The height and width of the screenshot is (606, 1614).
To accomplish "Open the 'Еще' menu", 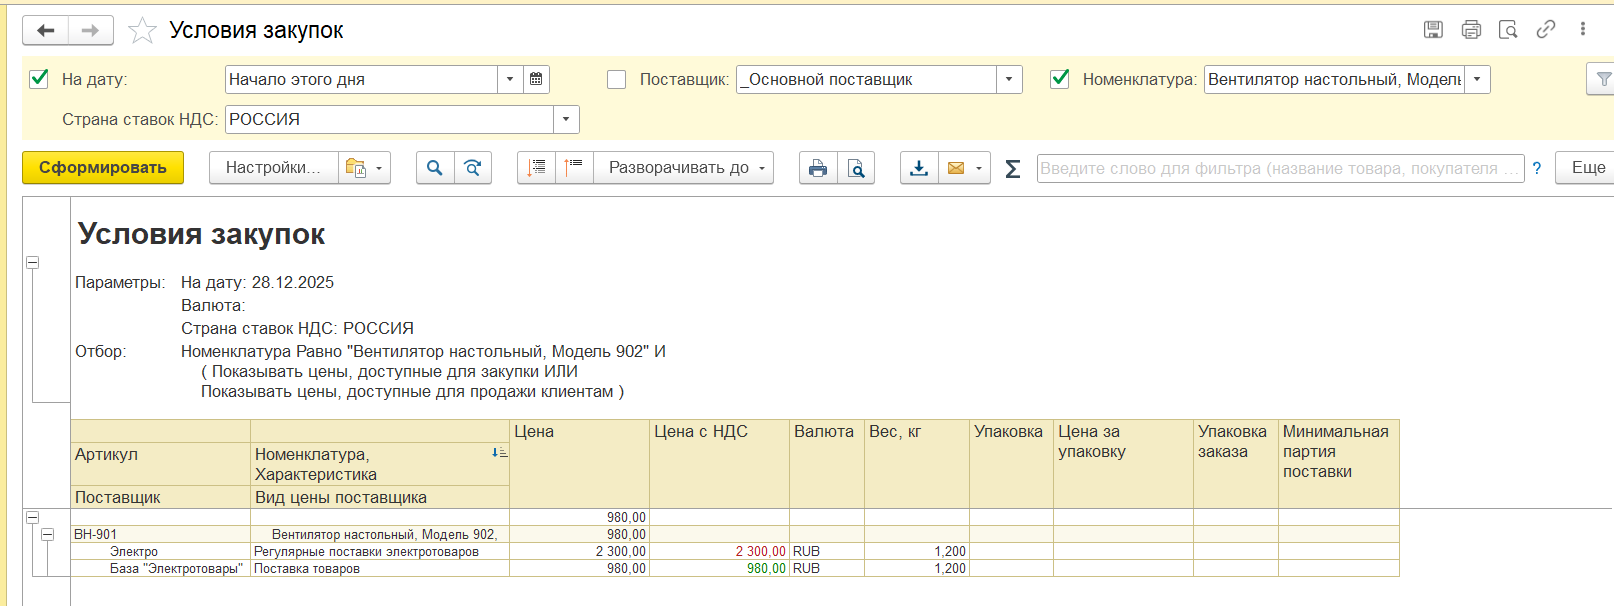I will [1586, 168].
